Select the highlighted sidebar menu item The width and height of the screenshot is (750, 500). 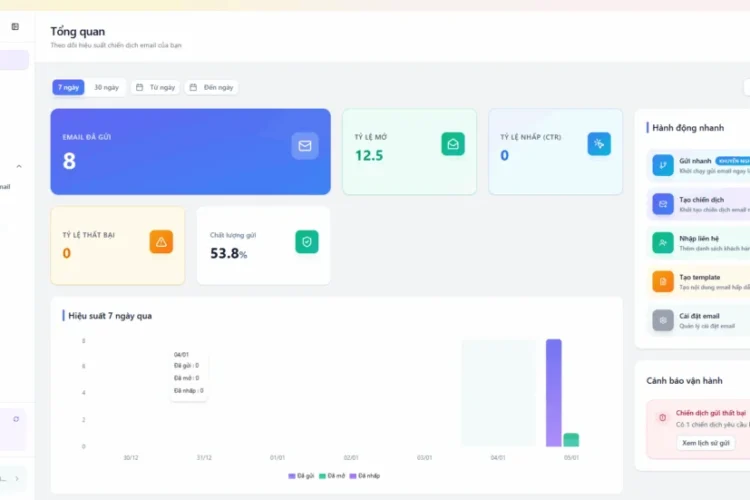[14, 60]
